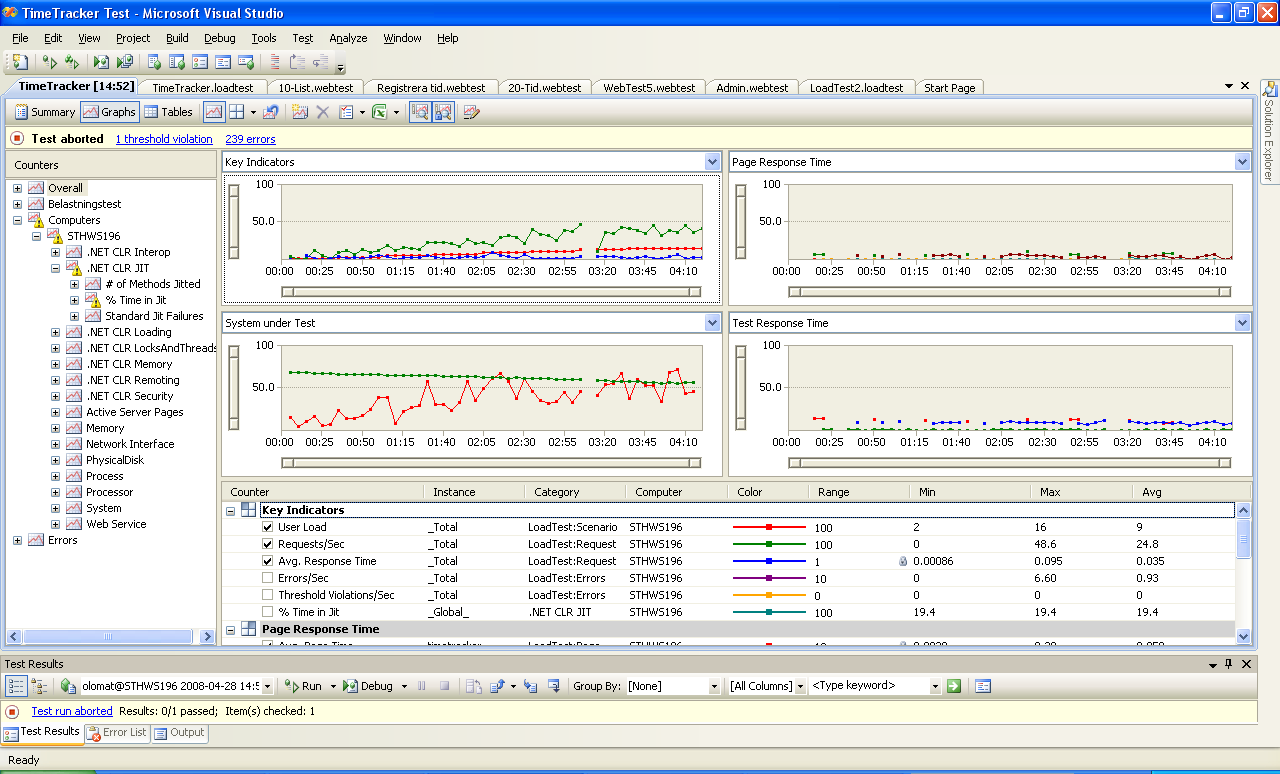Viewport: 1280px width, 774px height.
Task: Switch to the Tables view
Action: tap(169, 112)
